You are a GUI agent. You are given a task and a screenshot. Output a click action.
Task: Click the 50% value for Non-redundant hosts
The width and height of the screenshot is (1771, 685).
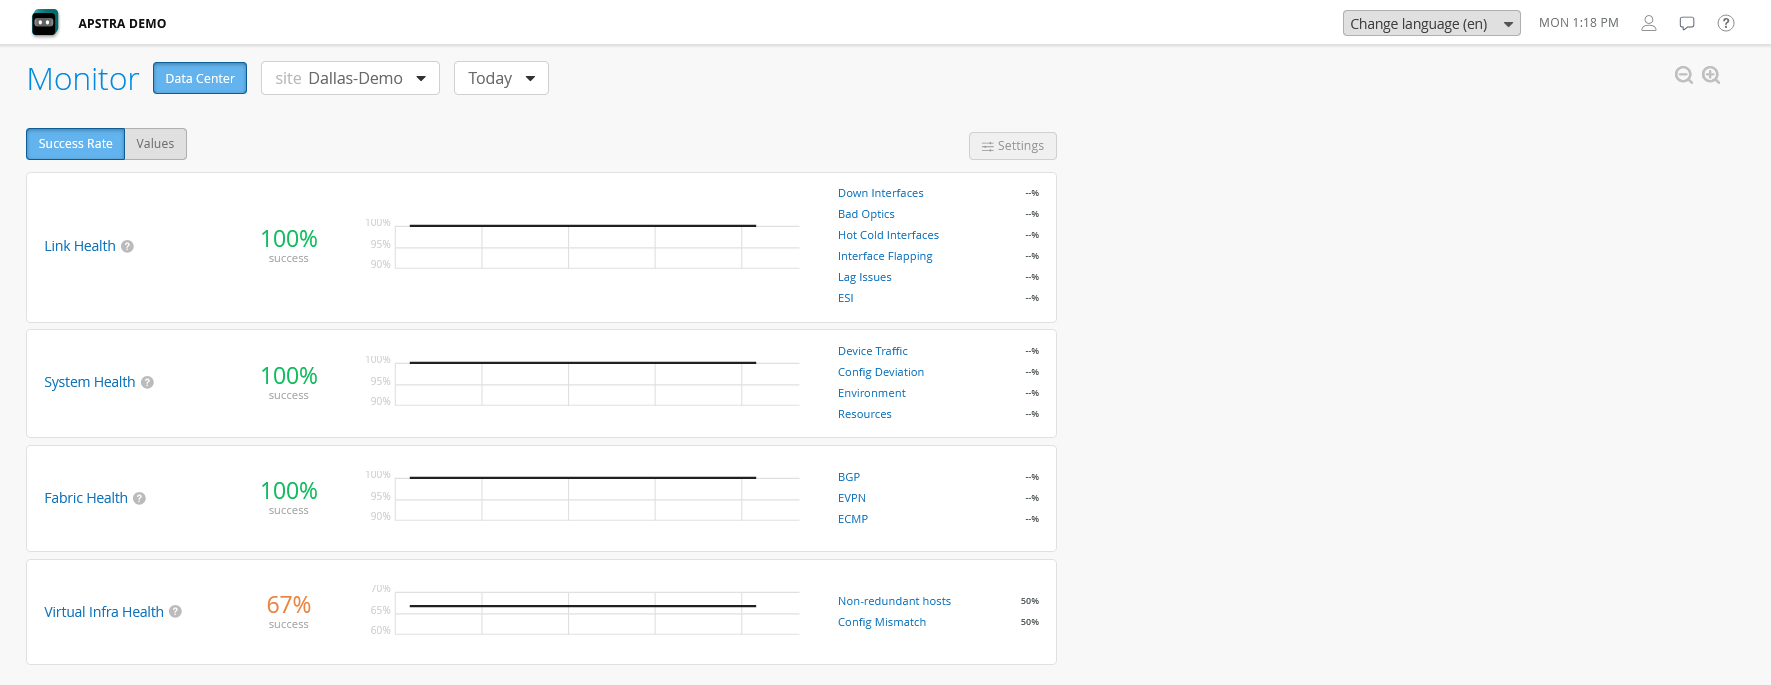tap(1030, 601)
